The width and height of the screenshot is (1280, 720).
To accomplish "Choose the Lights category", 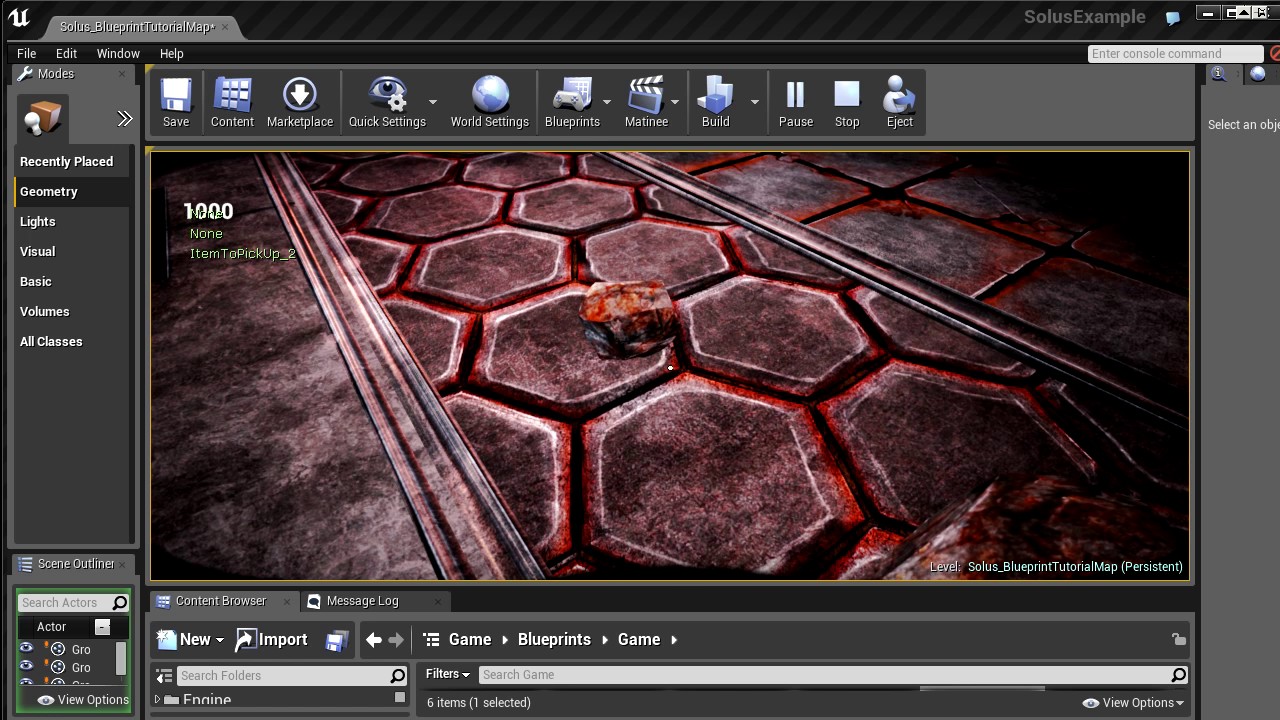I will 72,222.
